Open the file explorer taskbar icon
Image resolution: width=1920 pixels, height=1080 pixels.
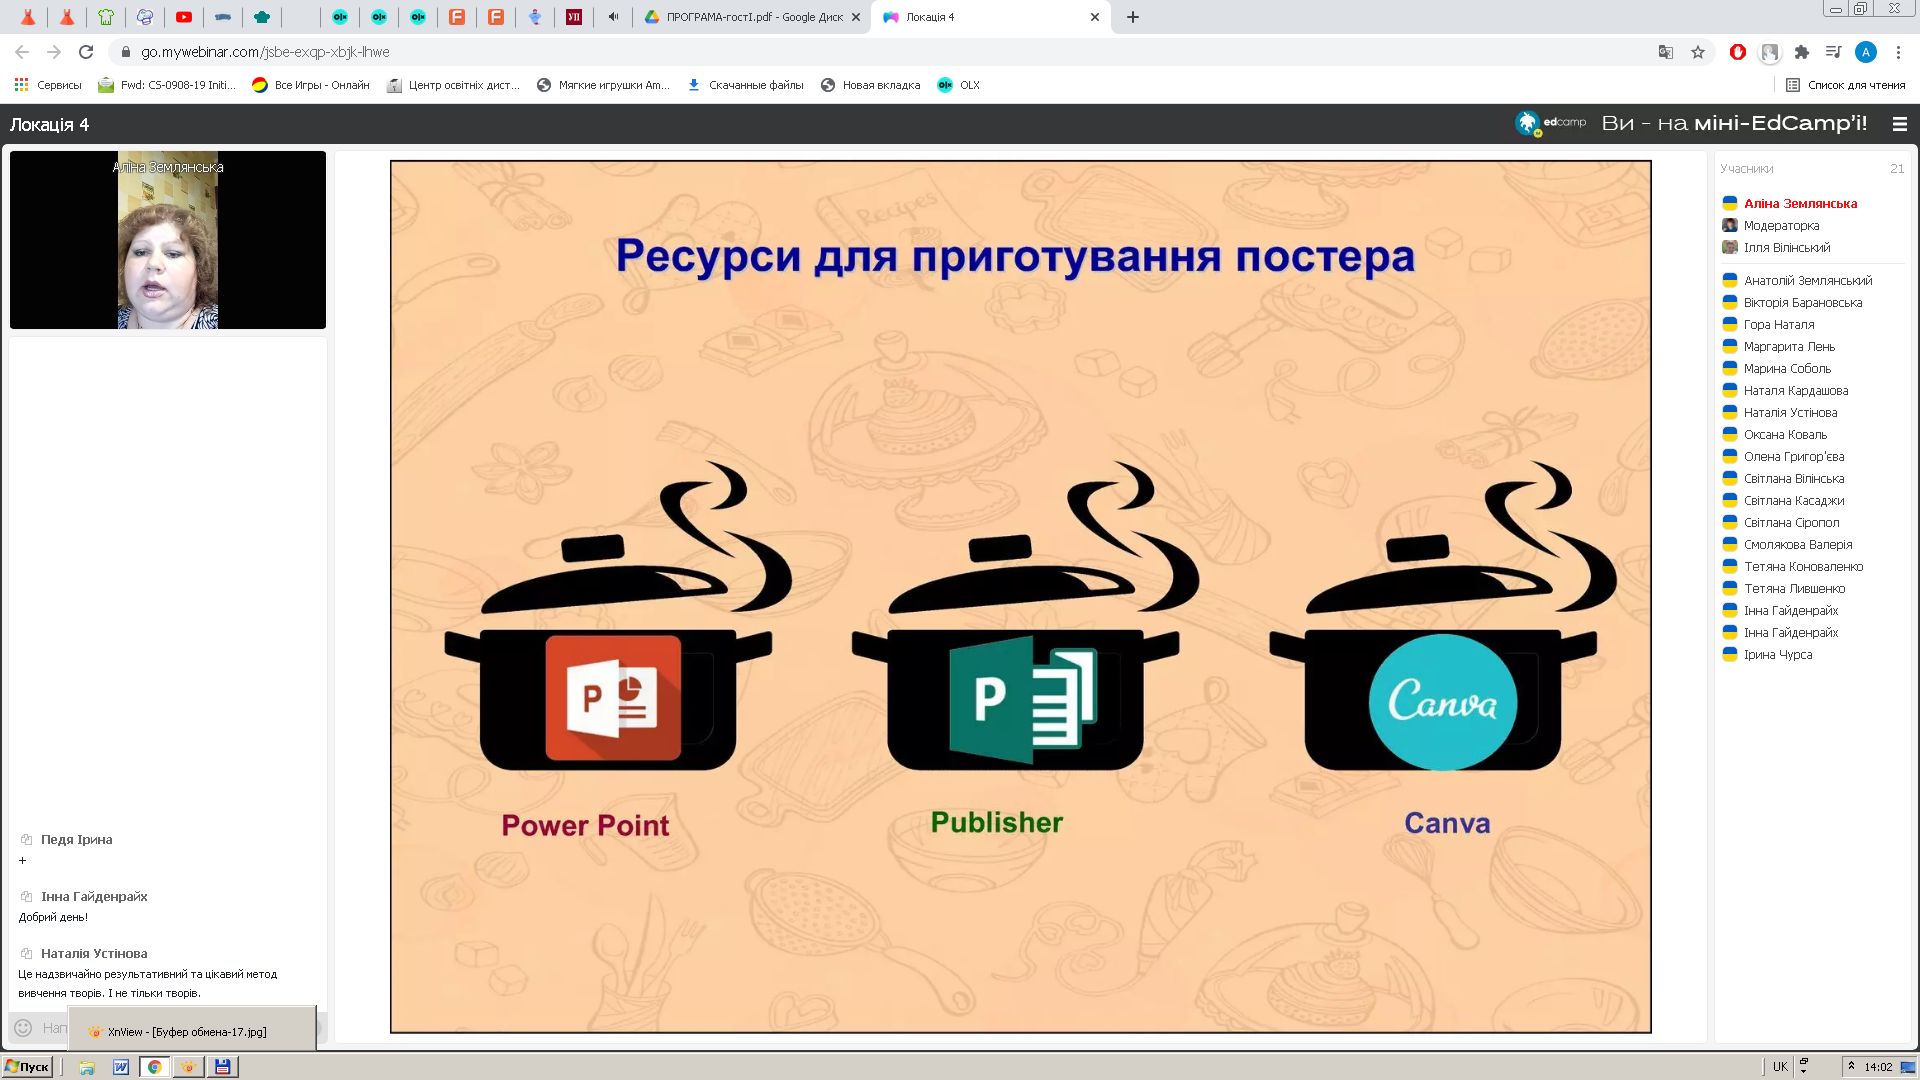(x=87, y=1067)
